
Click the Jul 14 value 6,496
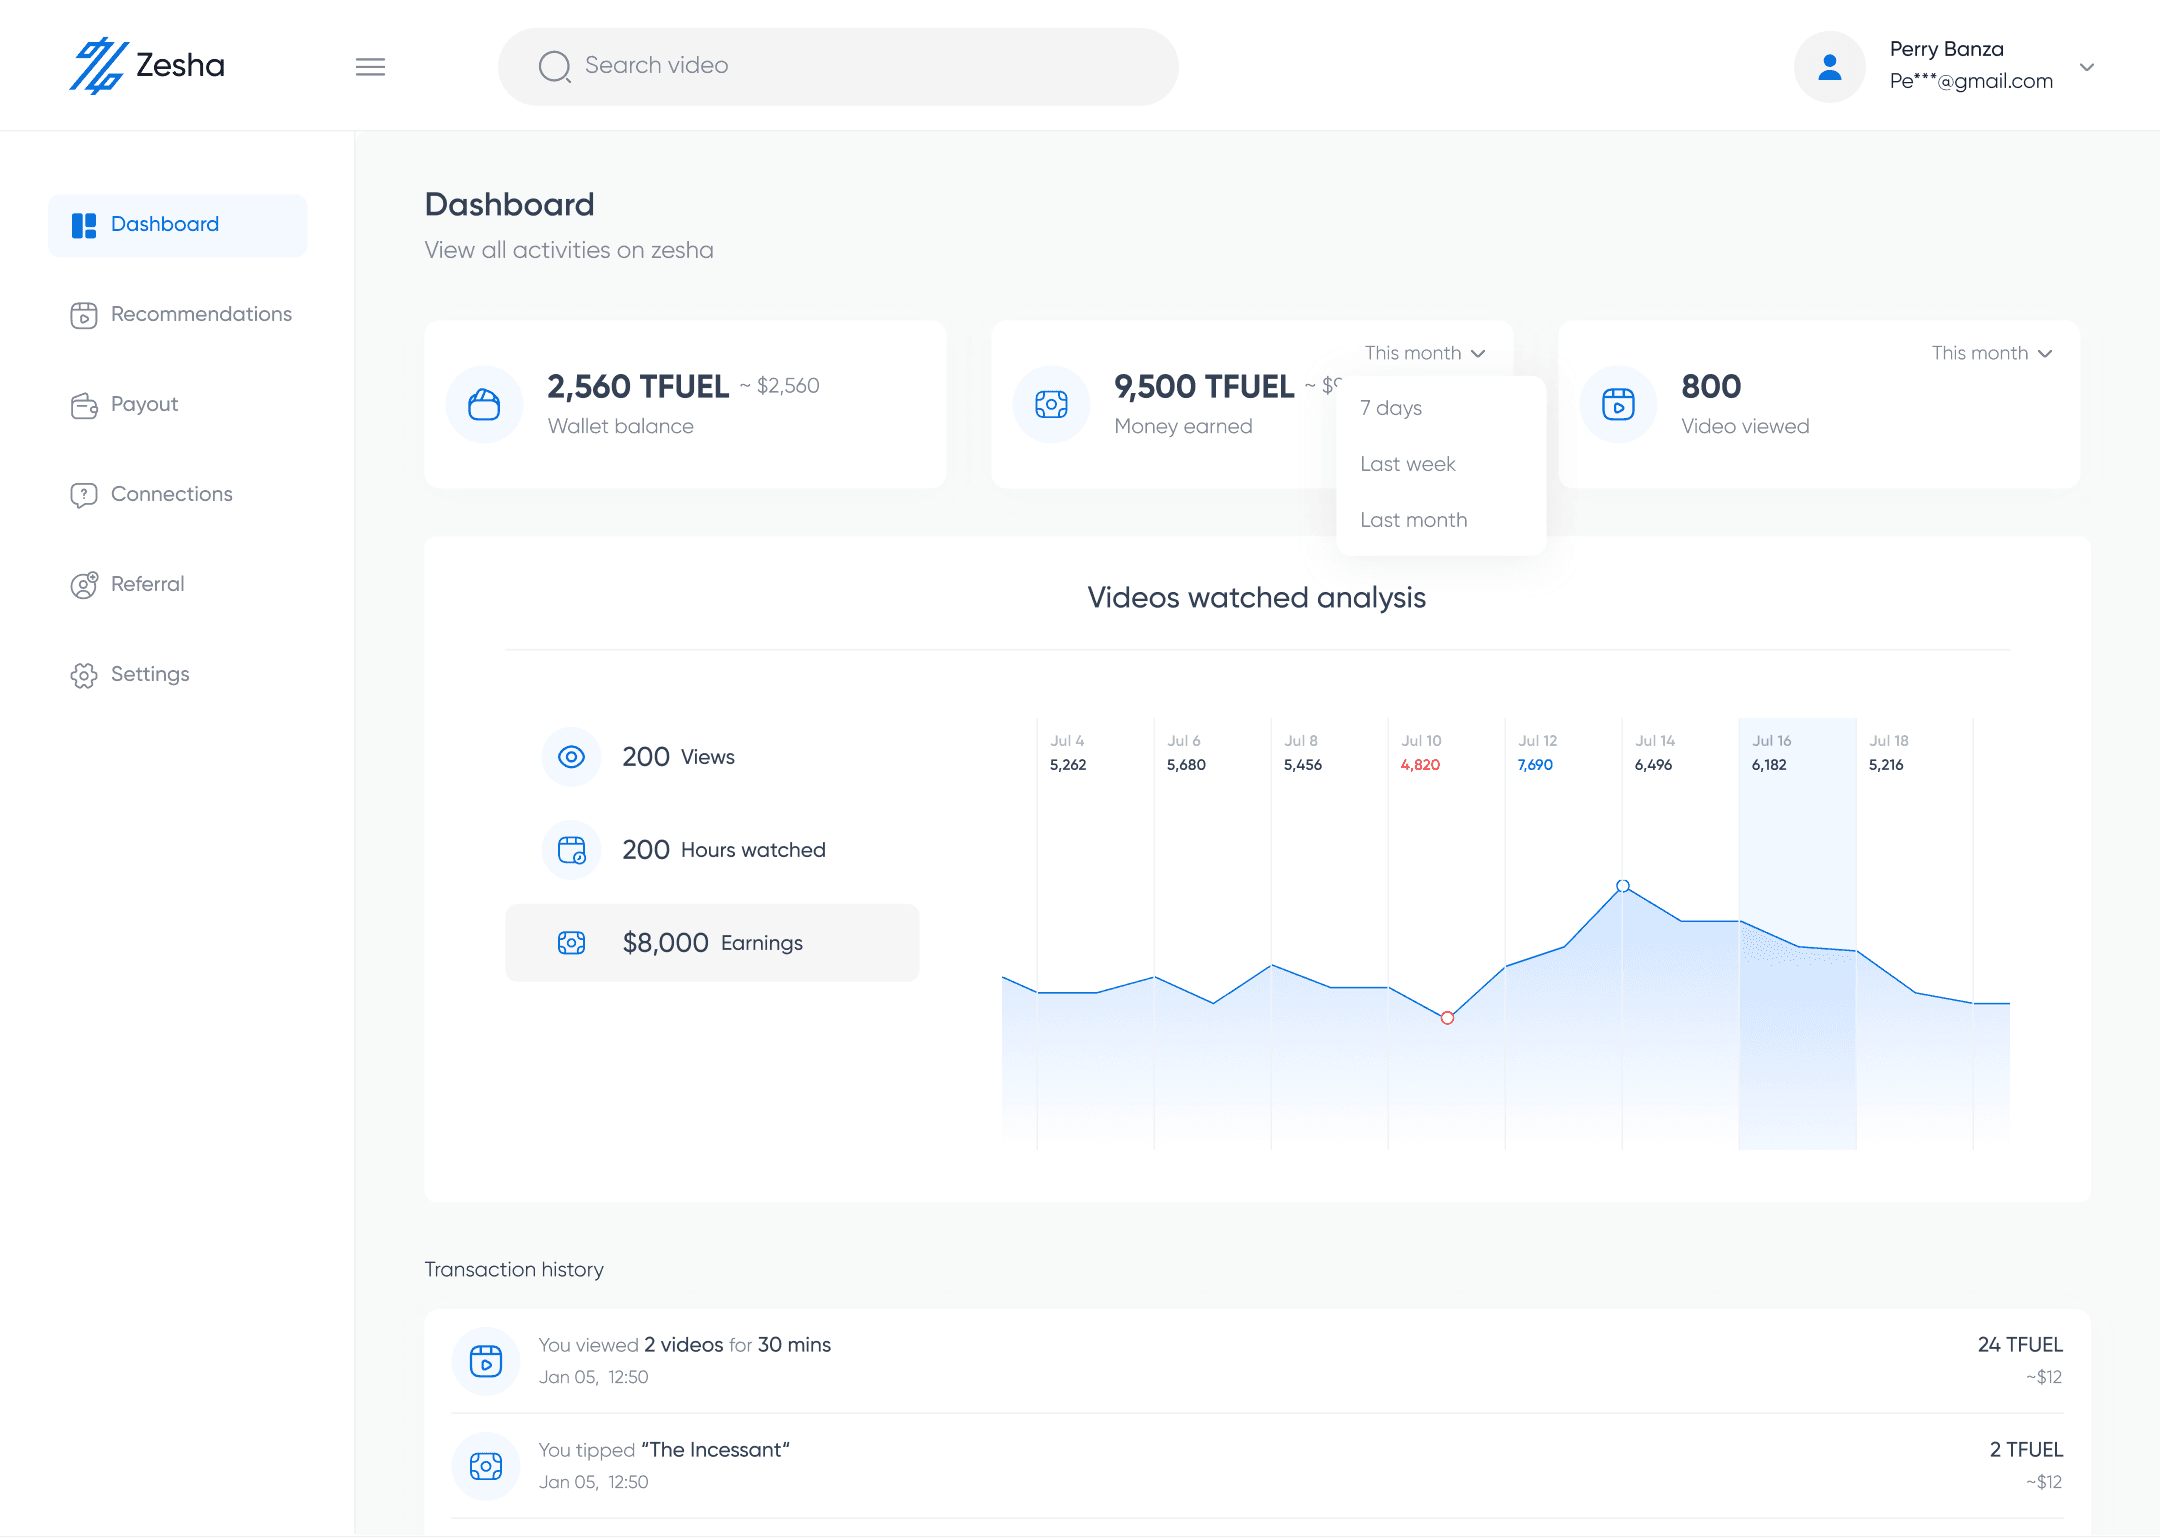[1653, 765]
